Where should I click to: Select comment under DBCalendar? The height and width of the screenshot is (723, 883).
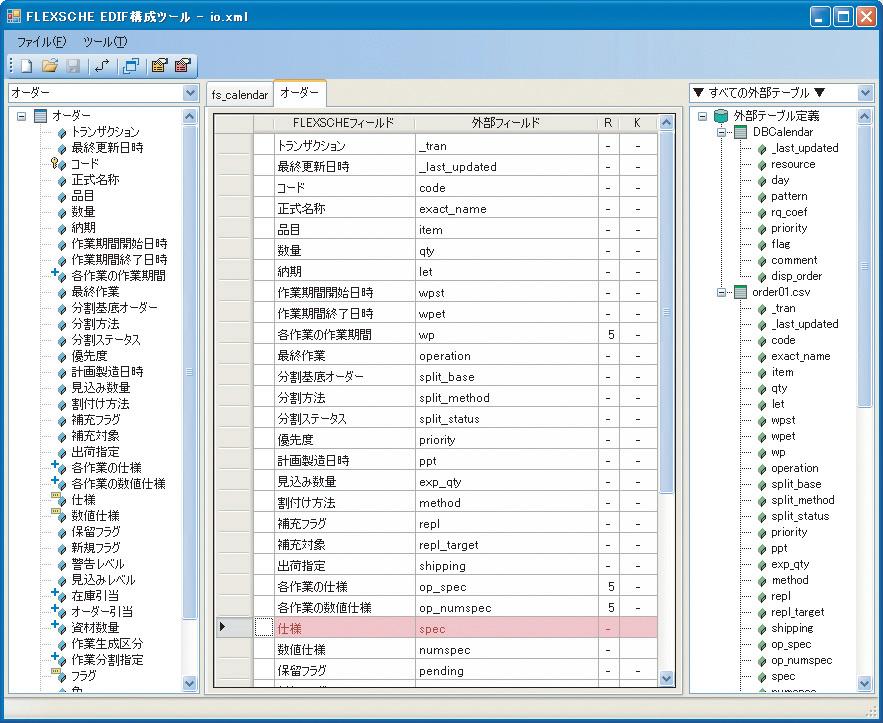(794, 260)
